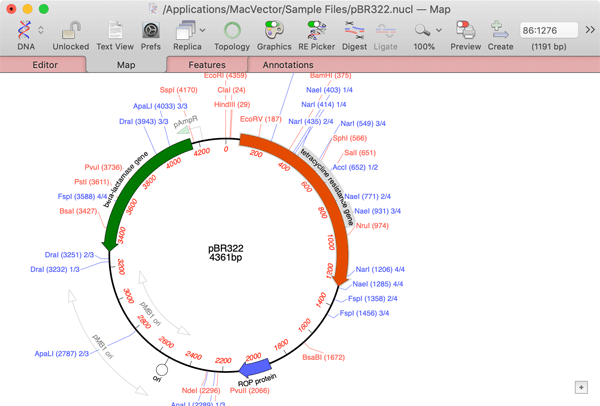Screen dimensions: 600x406
Task: Click PvuII (2066) site label
Action: pyautogui.click(x=249, y=390)
